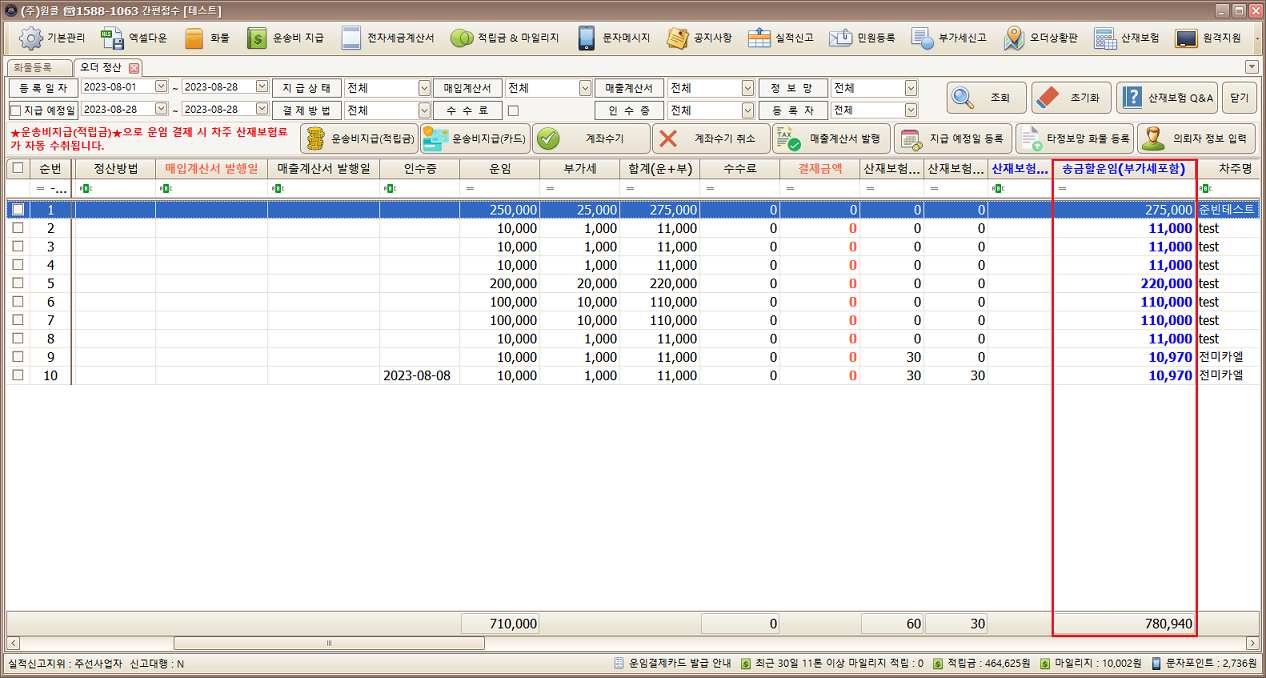The height and width of the screenshot is (678, 1266).
Task: Expand the 지급상태 dropdown
Action: coord(424,88)
